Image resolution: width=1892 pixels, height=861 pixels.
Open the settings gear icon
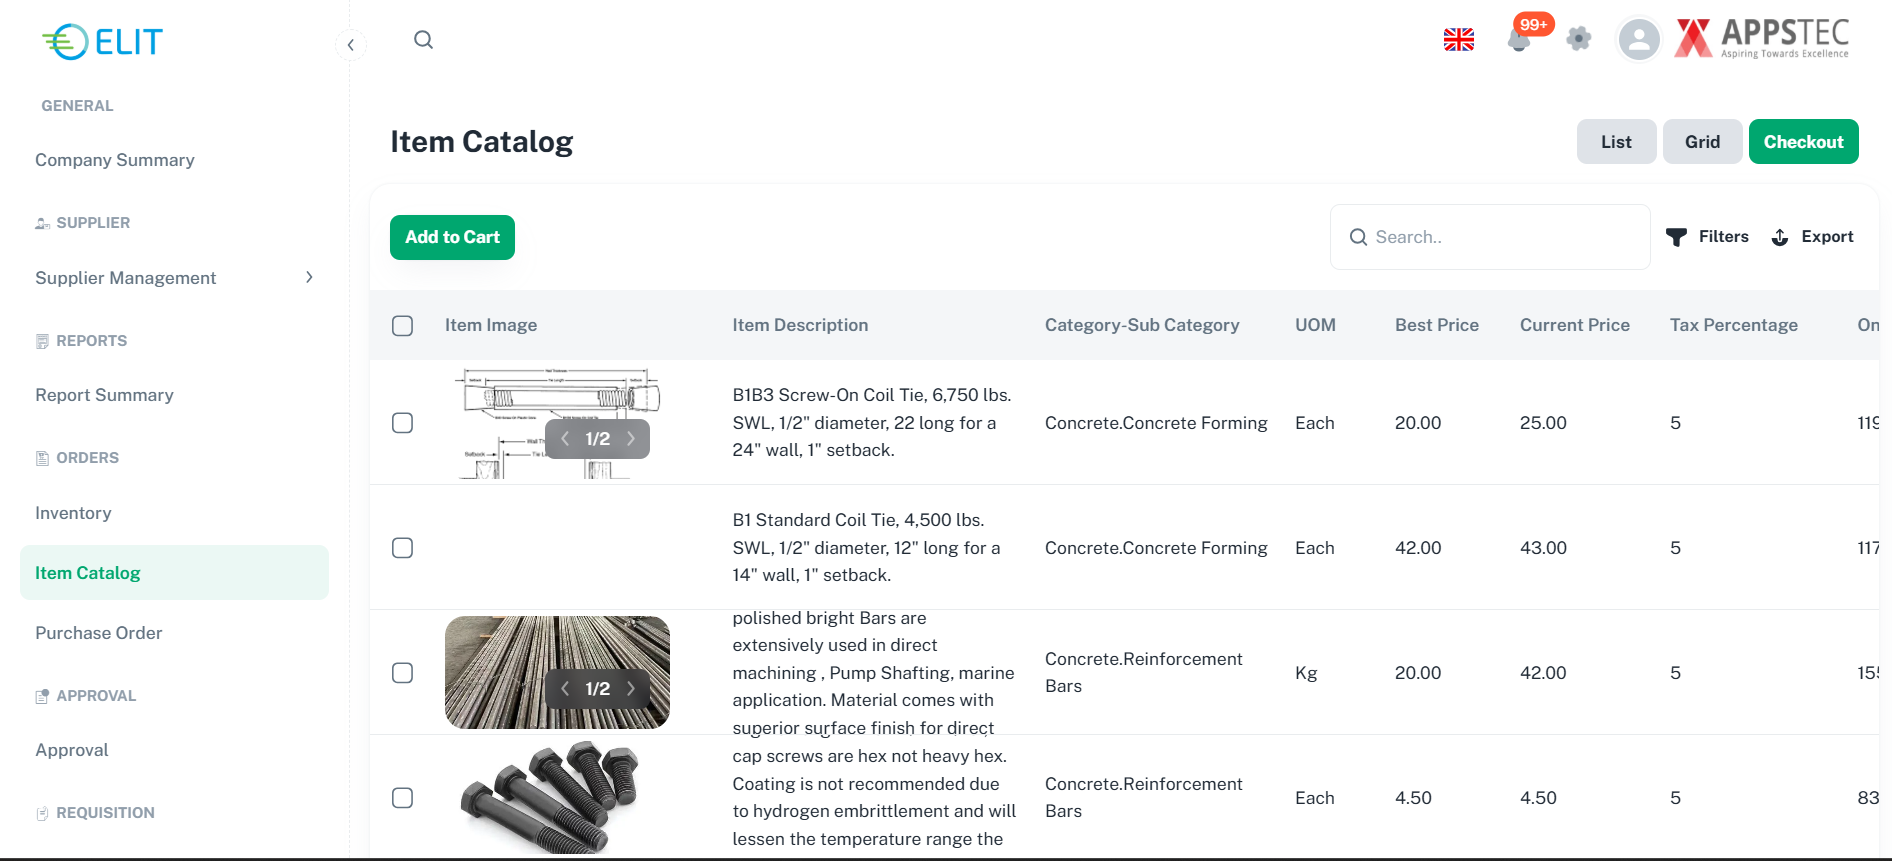(x=1579, y=39)
